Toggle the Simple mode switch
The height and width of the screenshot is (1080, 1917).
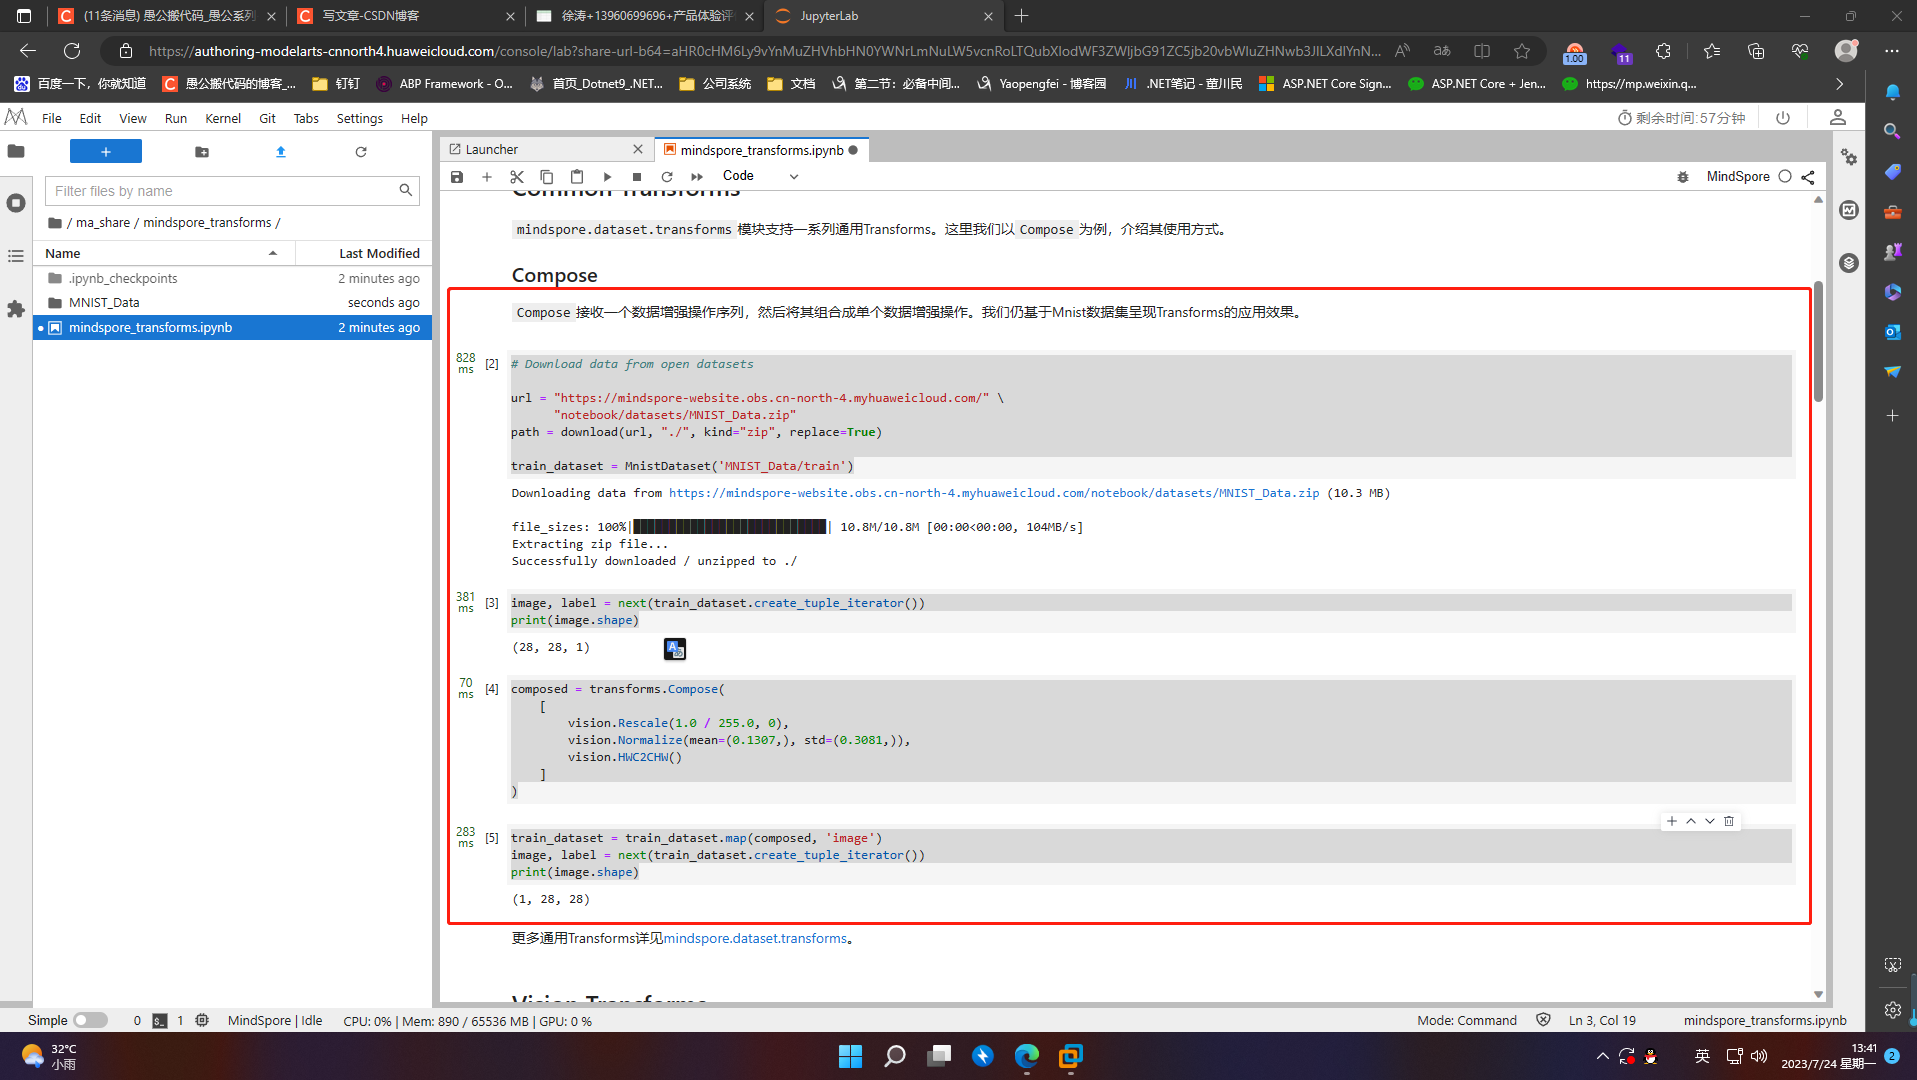point(90,1020)
